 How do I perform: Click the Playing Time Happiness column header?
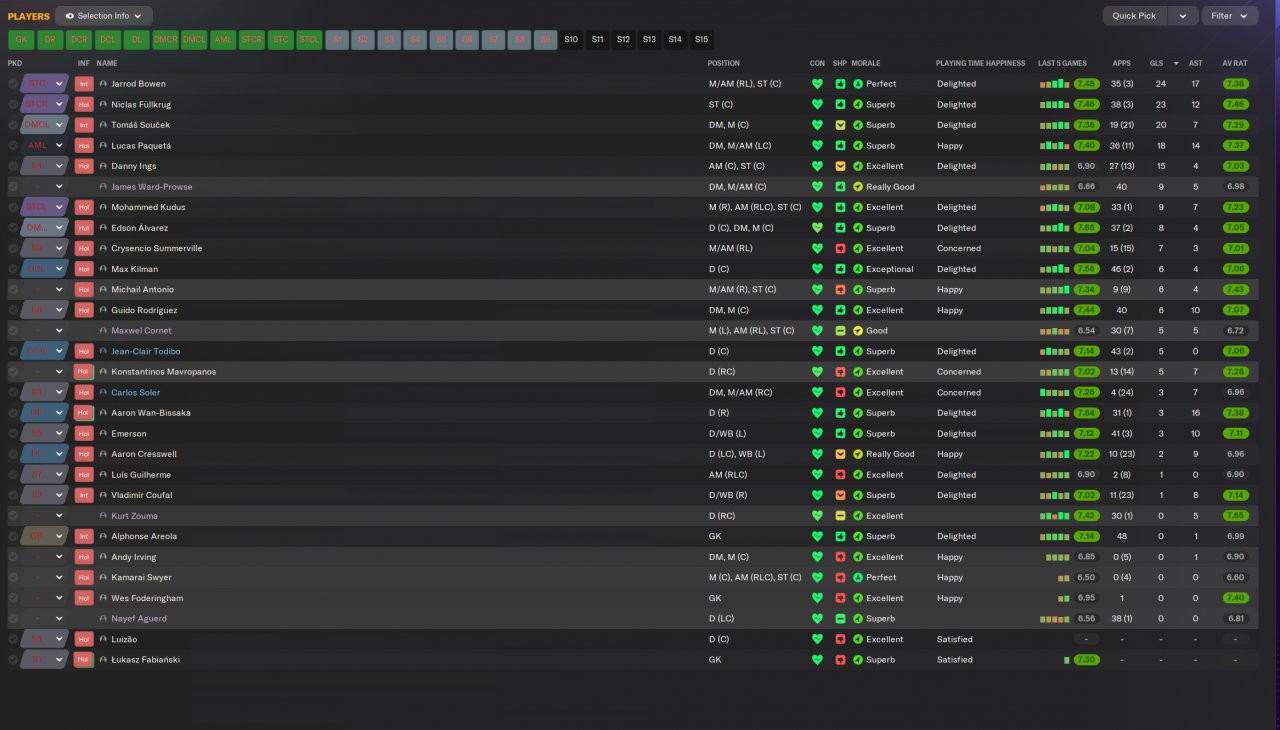[x=980, y=63]
